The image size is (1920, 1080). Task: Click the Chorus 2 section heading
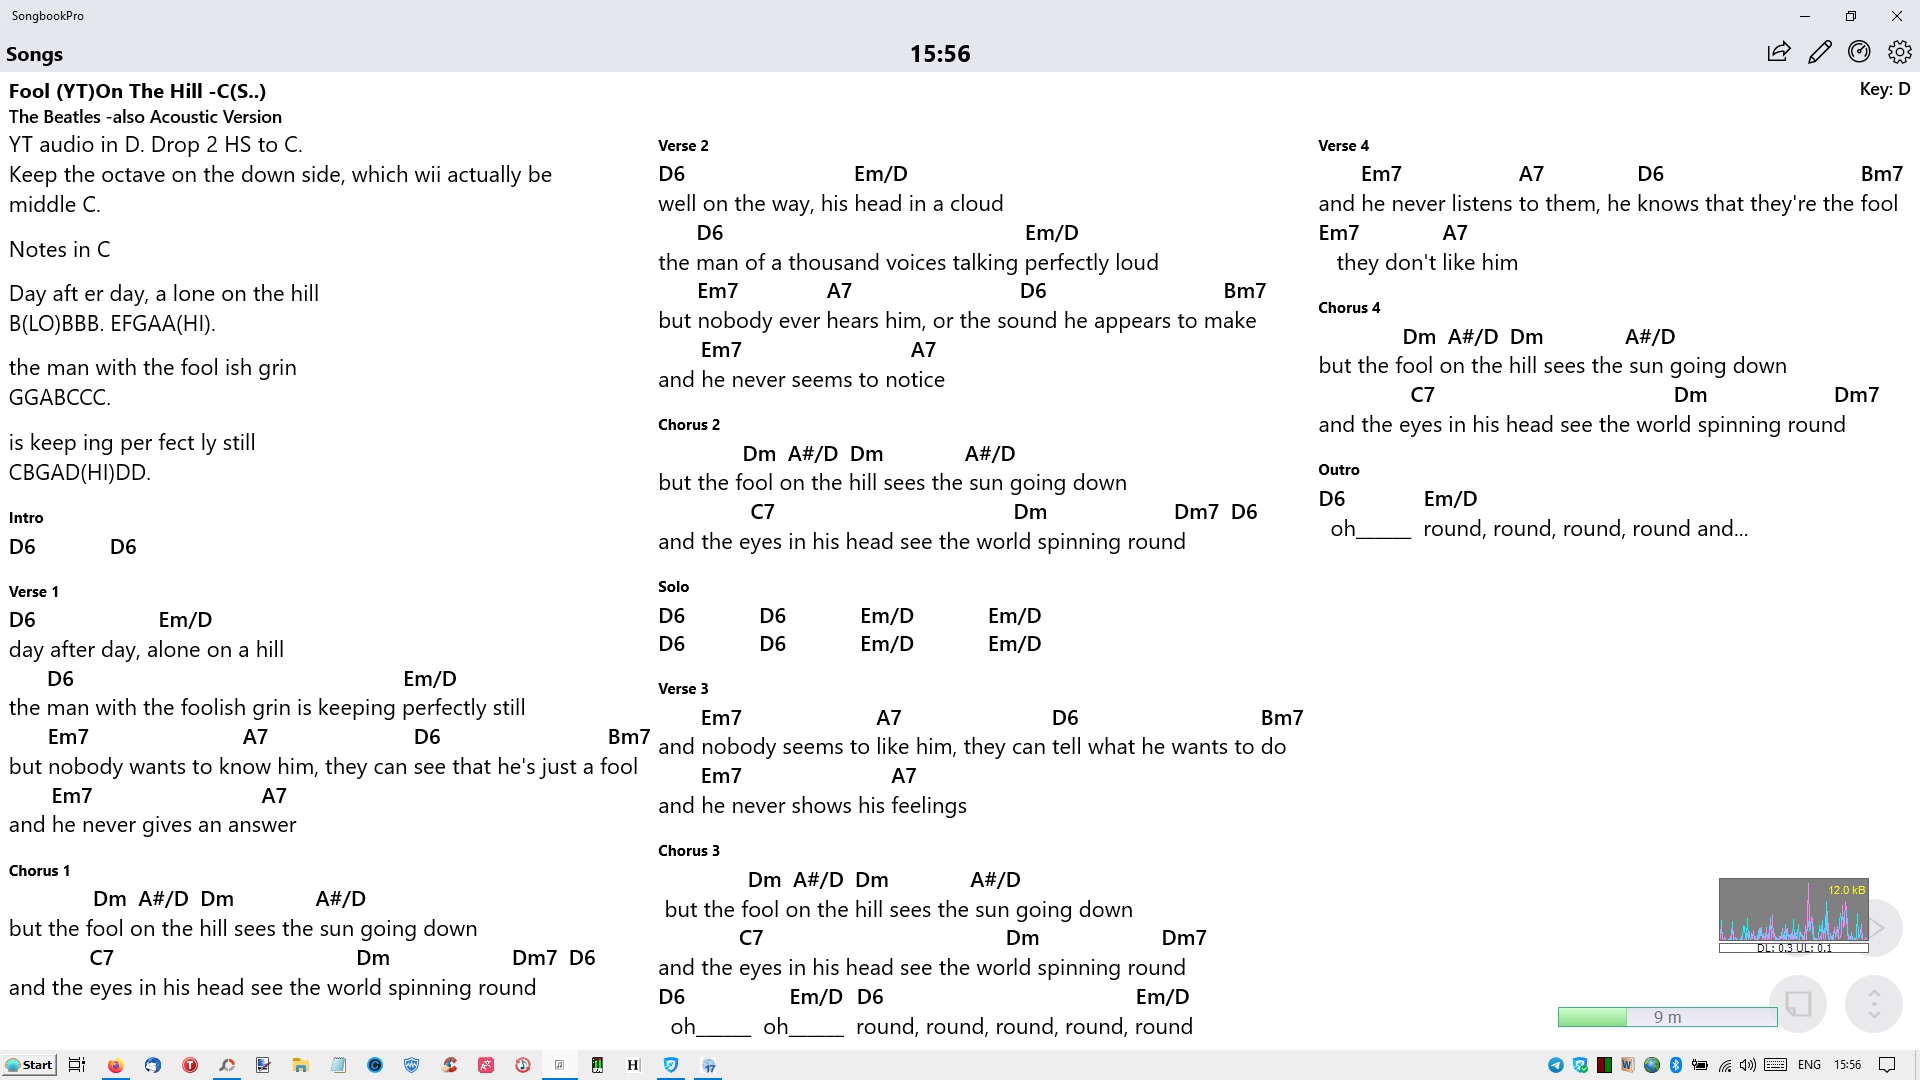click(689, 424)
